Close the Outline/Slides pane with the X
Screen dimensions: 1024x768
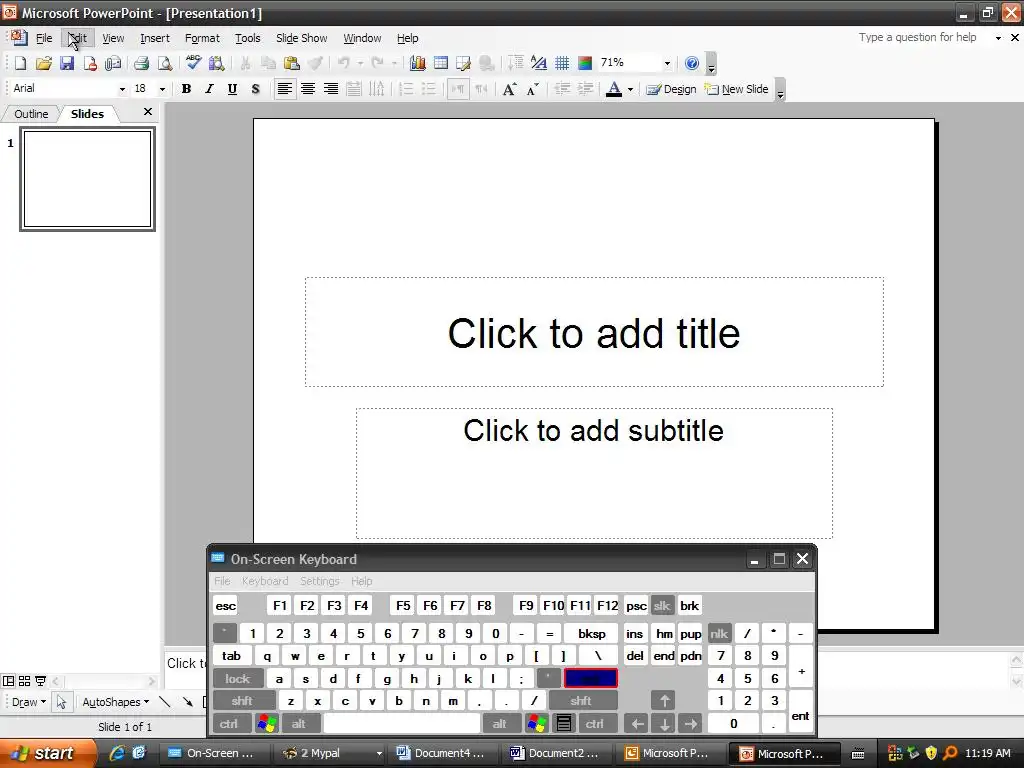pos(148,112)
